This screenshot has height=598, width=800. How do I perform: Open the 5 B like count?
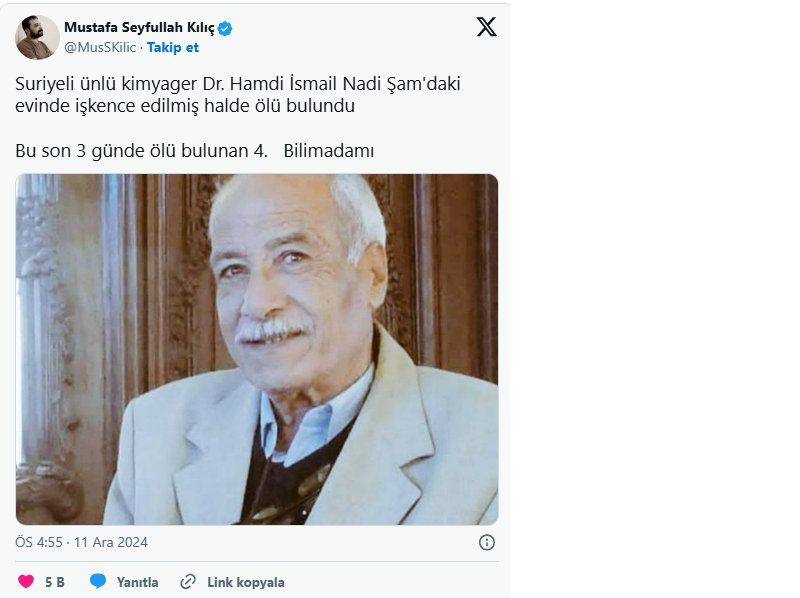click(55, 582)
